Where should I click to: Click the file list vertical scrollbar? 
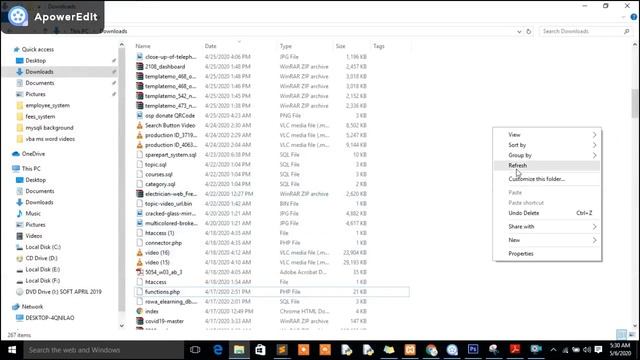click(x=635, y=103)
